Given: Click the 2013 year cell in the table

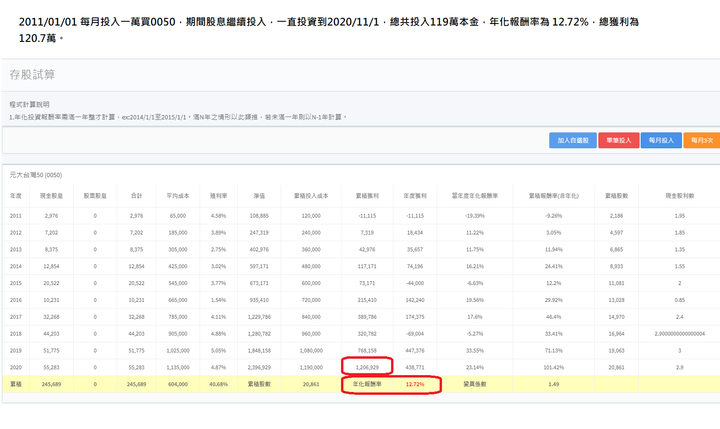Looking at the screenshot, I should [16, 249].
